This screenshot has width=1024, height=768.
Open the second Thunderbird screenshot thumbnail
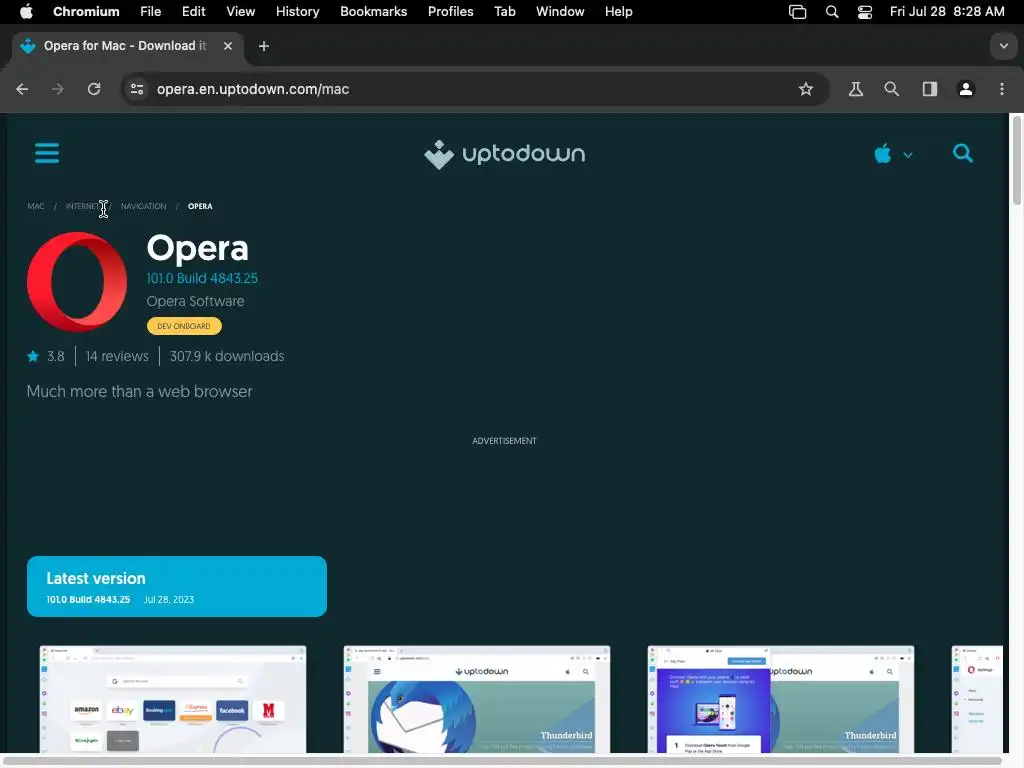pyautogui.click(x=477, y=699)
